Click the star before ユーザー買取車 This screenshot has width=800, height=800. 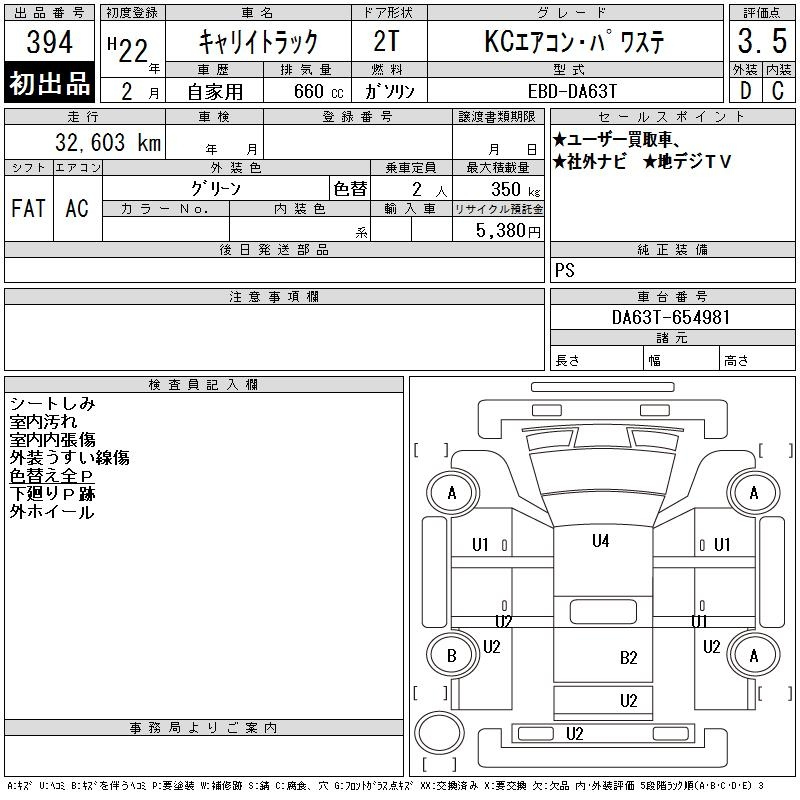(560, 141)
